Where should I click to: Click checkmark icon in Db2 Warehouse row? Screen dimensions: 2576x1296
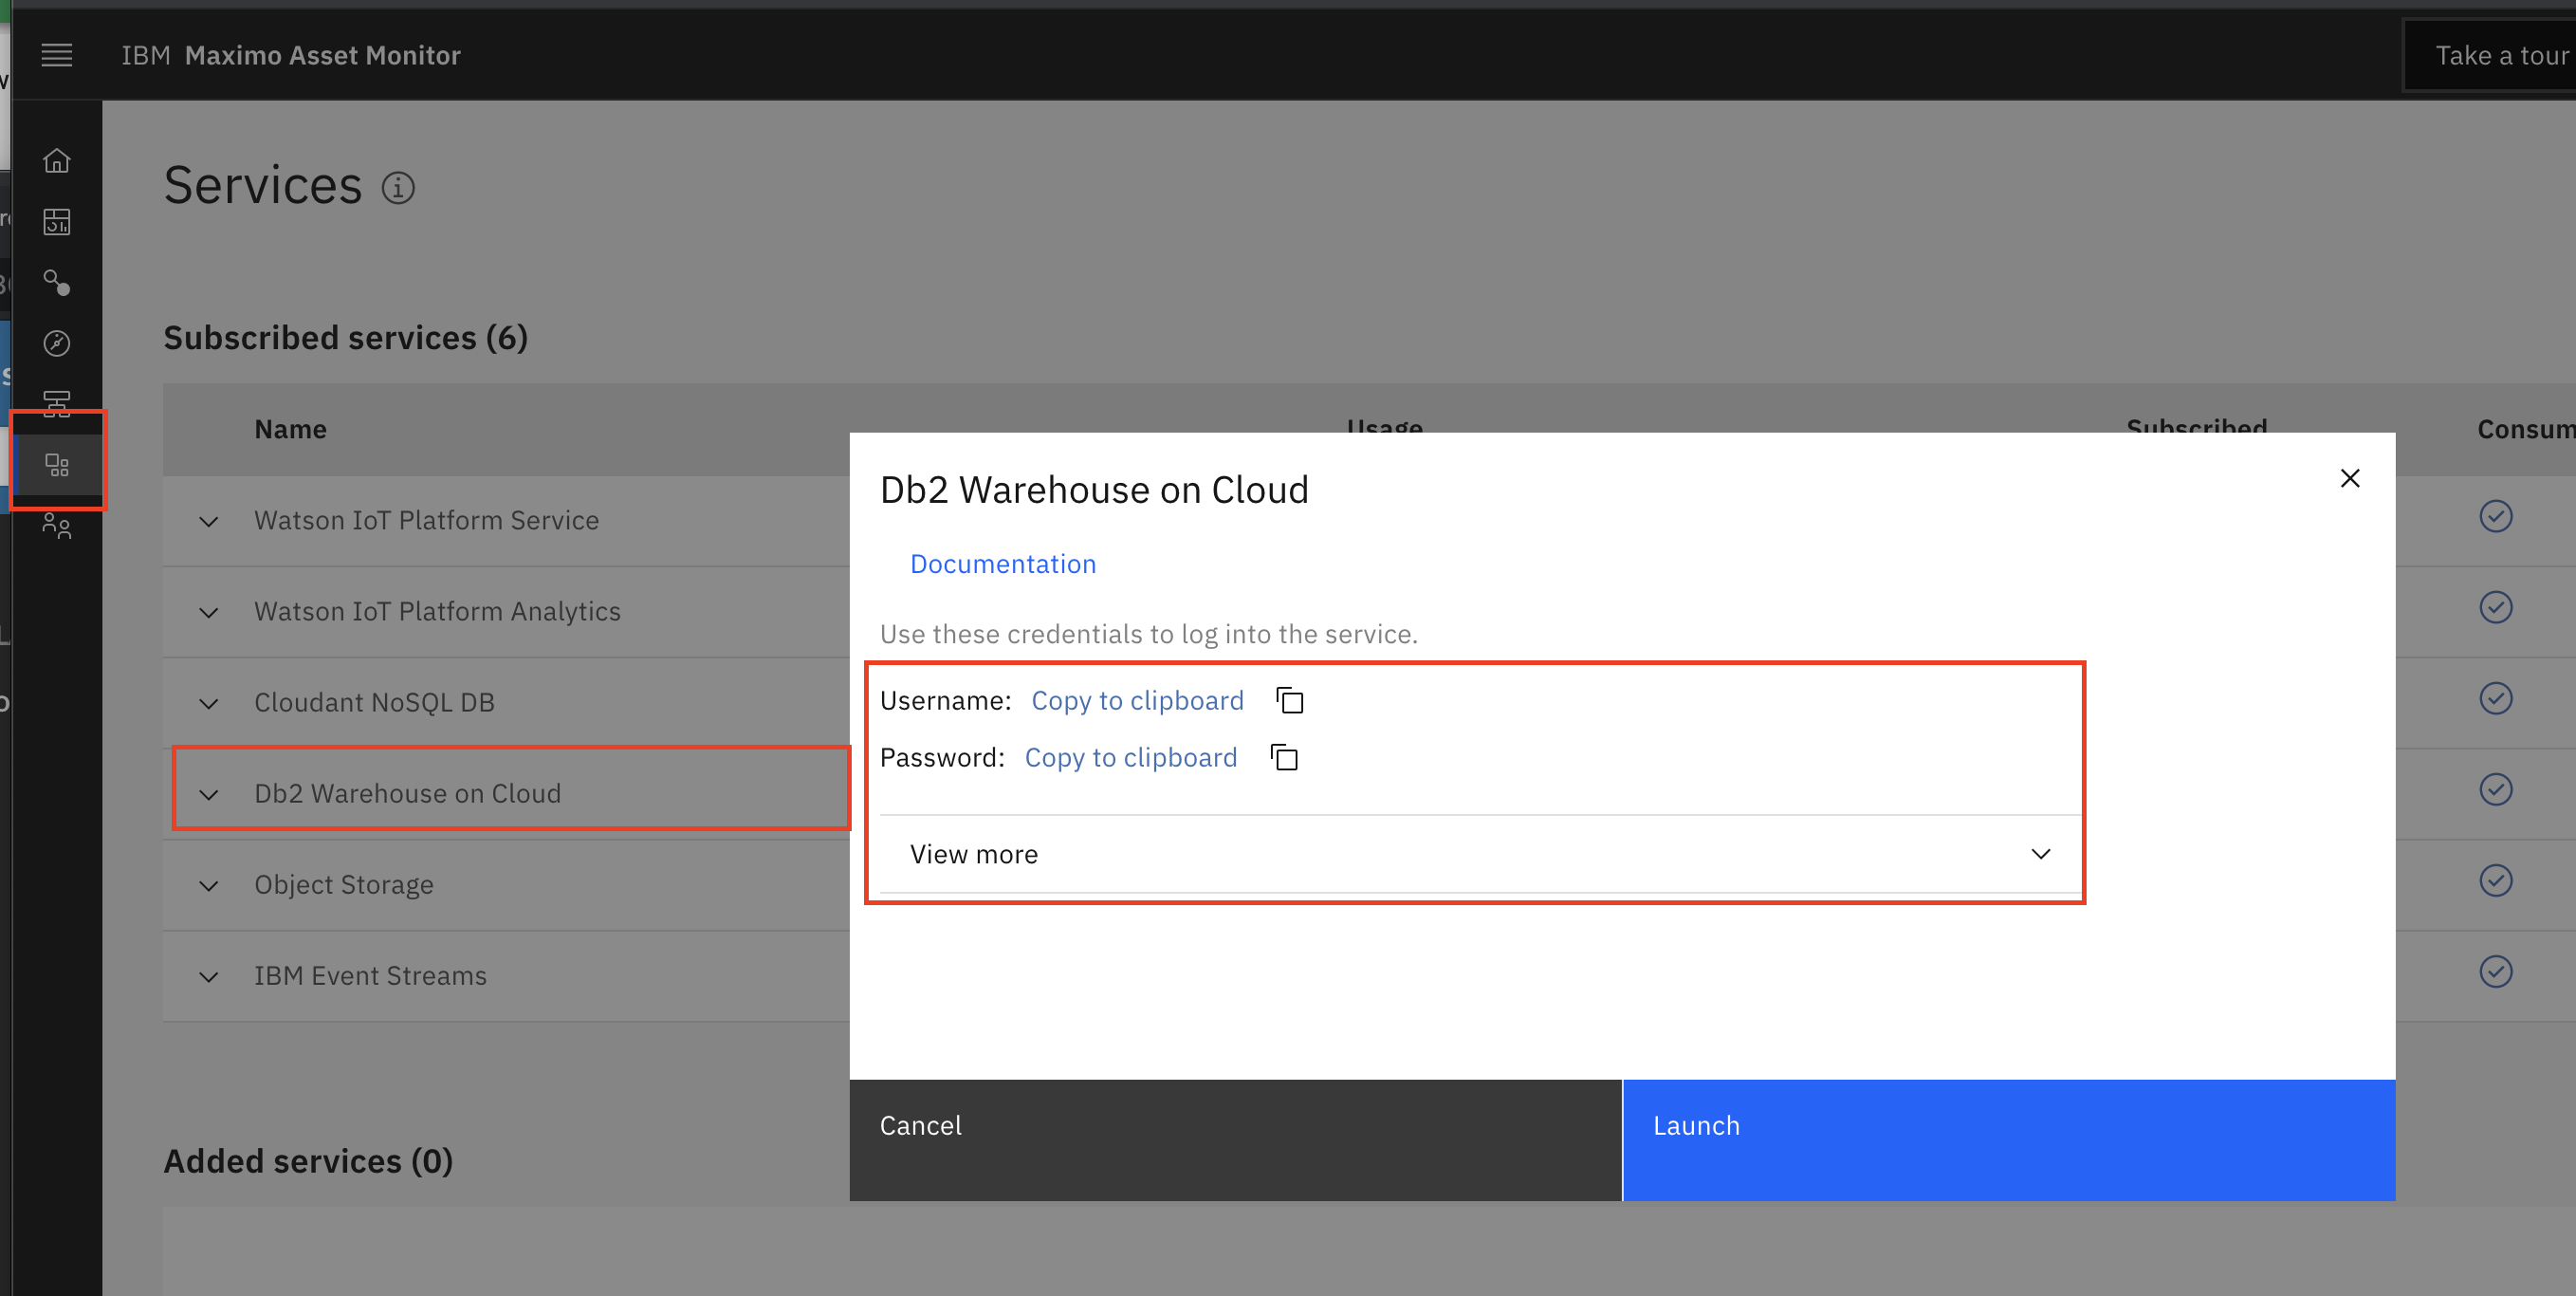(2496, 789)
